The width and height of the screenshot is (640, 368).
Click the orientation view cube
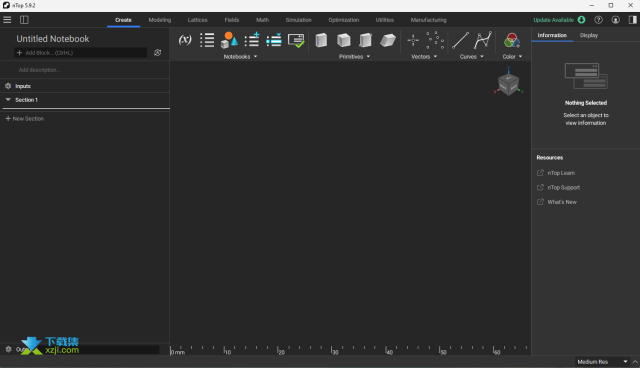(508, 84)
